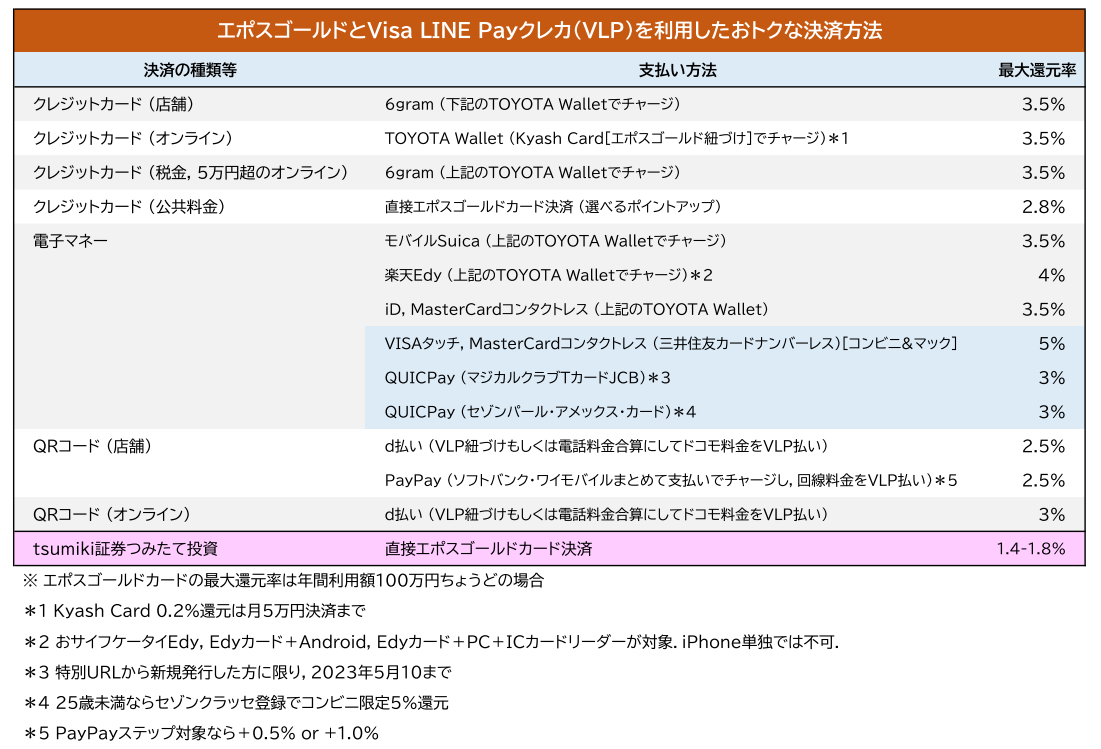The height and width of the screenshot is (749, 1101).
Task: Click QUICPay（セゾンパール・アメックス・カード）*4 cell
Action: point(540,412)
